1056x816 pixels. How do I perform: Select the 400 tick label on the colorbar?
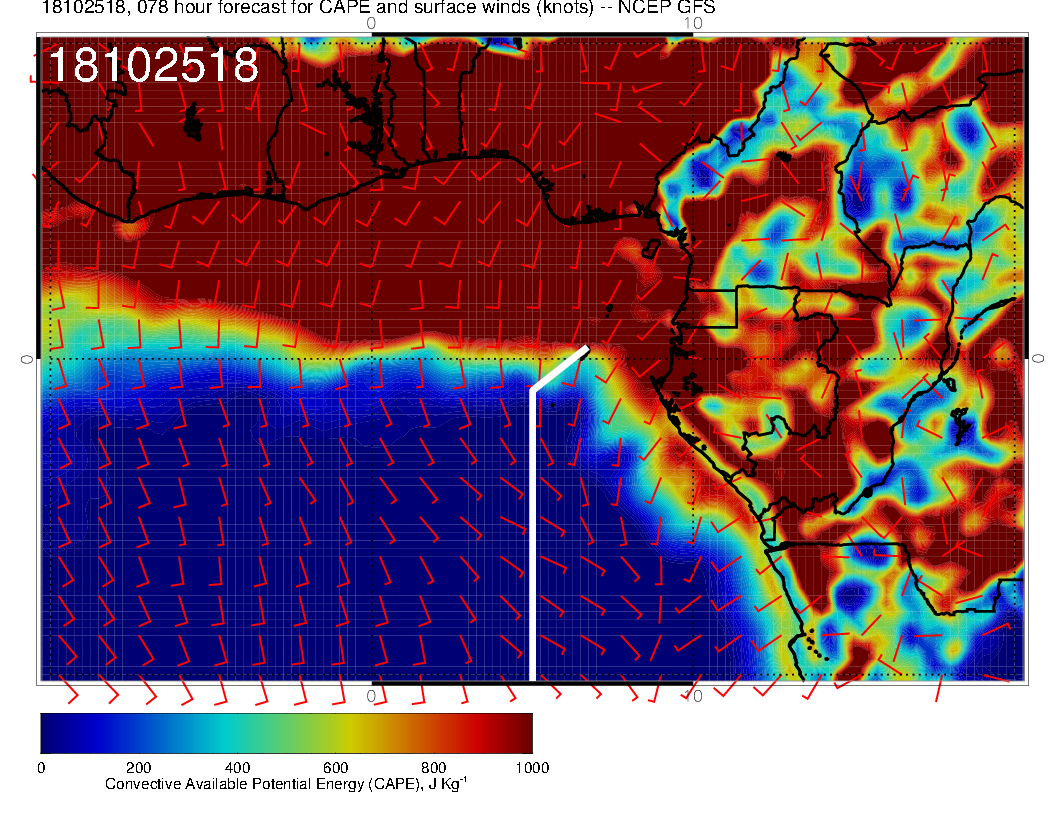tap(237, 768)
